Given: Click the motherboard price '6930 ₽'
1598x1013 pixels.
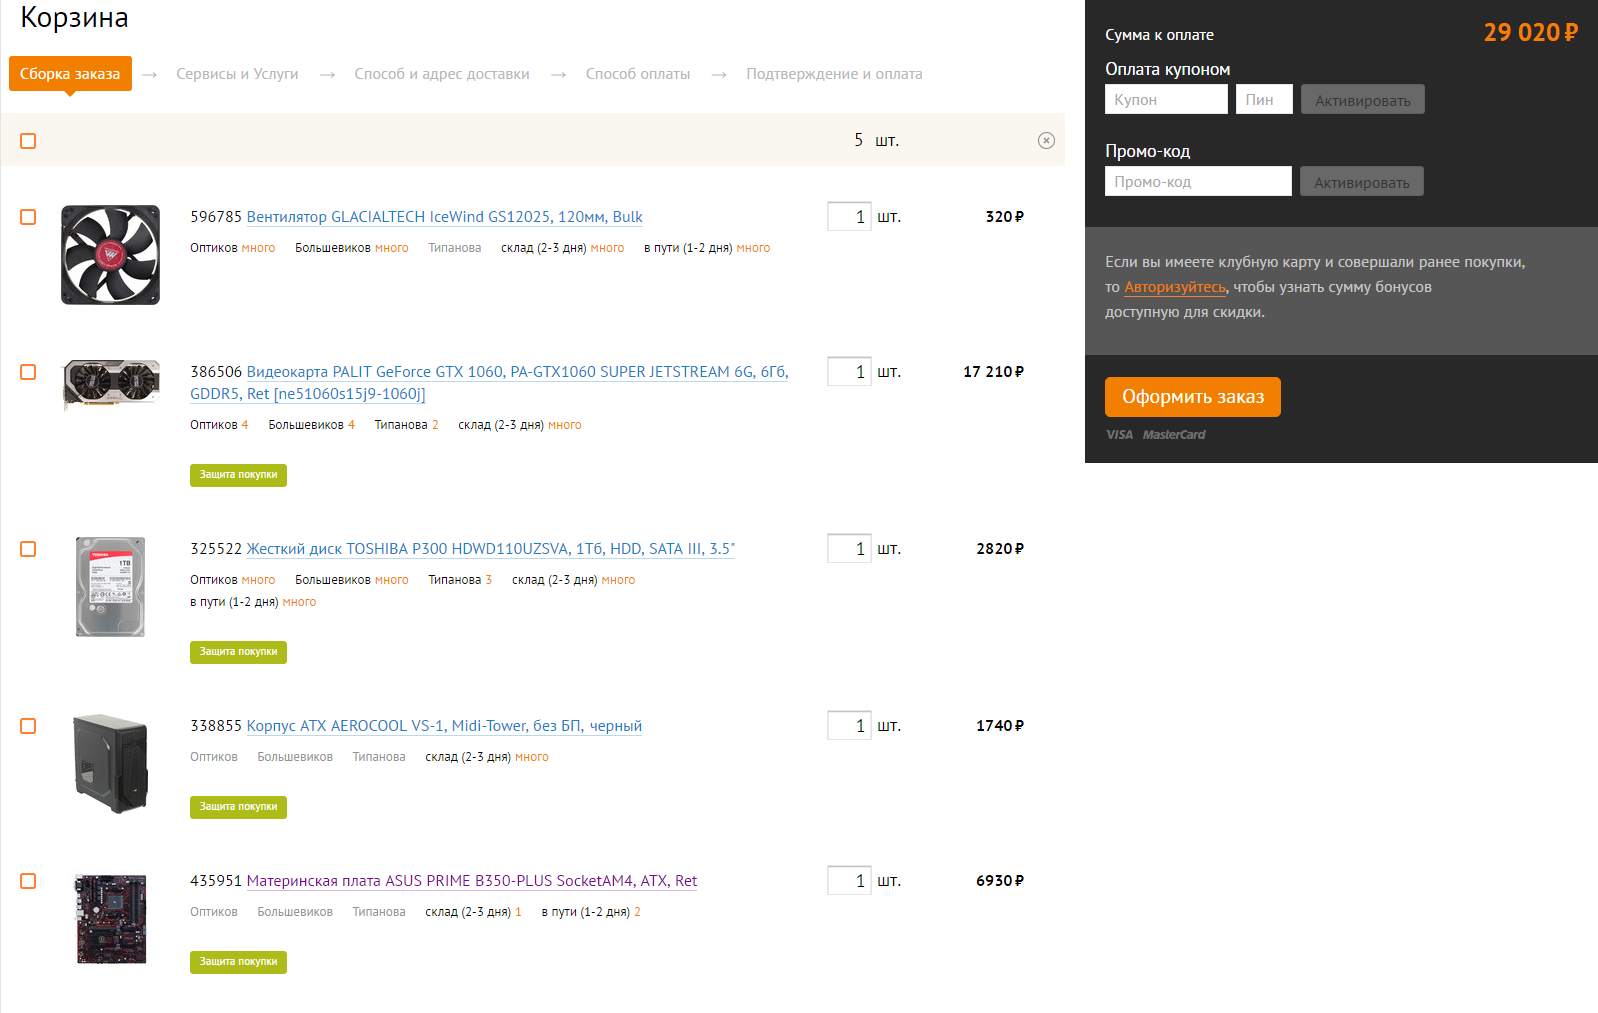Looking at the screenshot, I should (1000, 881).
